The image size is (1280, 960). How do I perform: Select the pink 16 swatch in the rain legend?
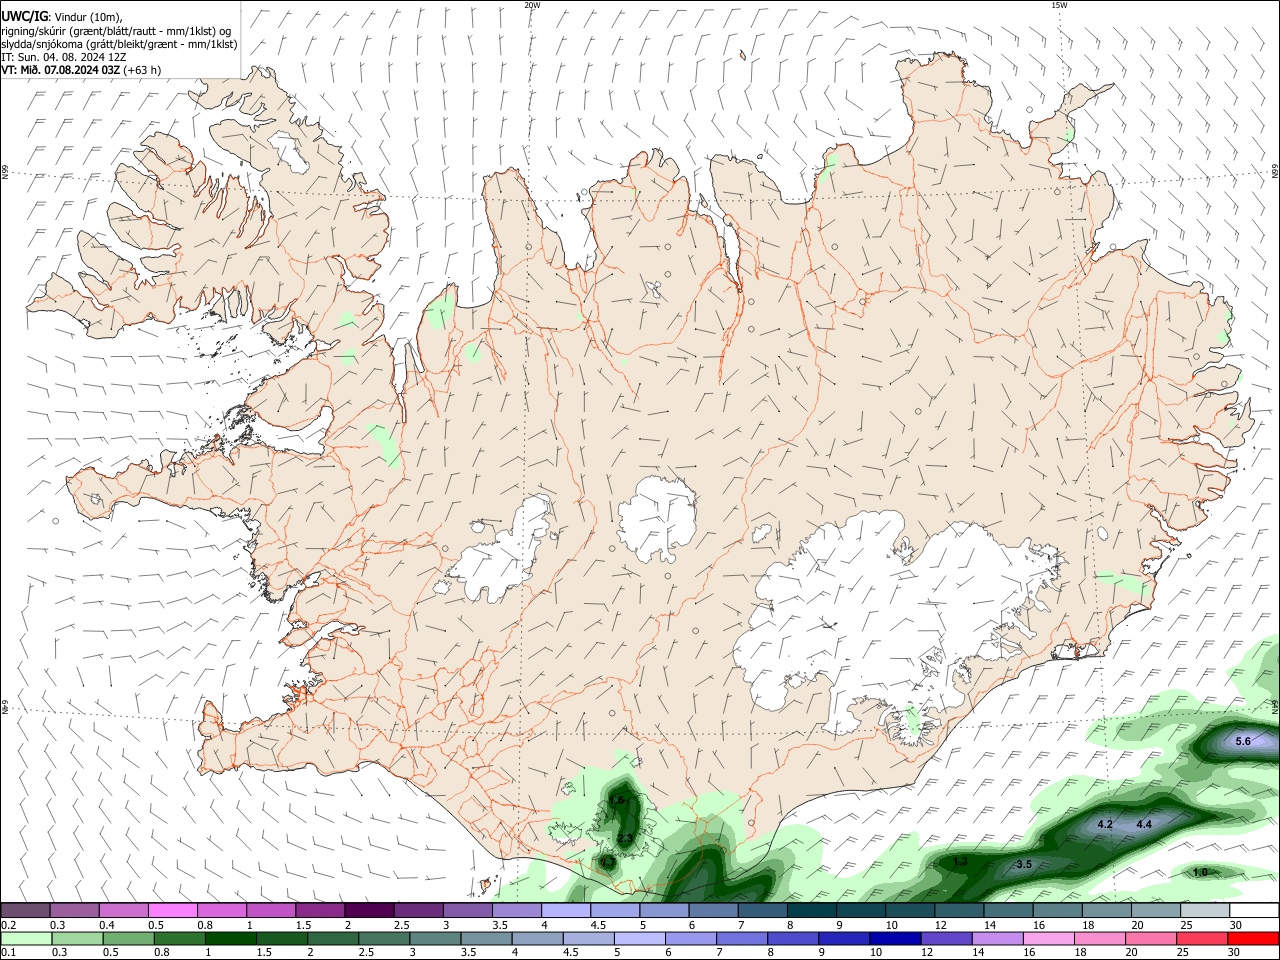click(1048, 938)
